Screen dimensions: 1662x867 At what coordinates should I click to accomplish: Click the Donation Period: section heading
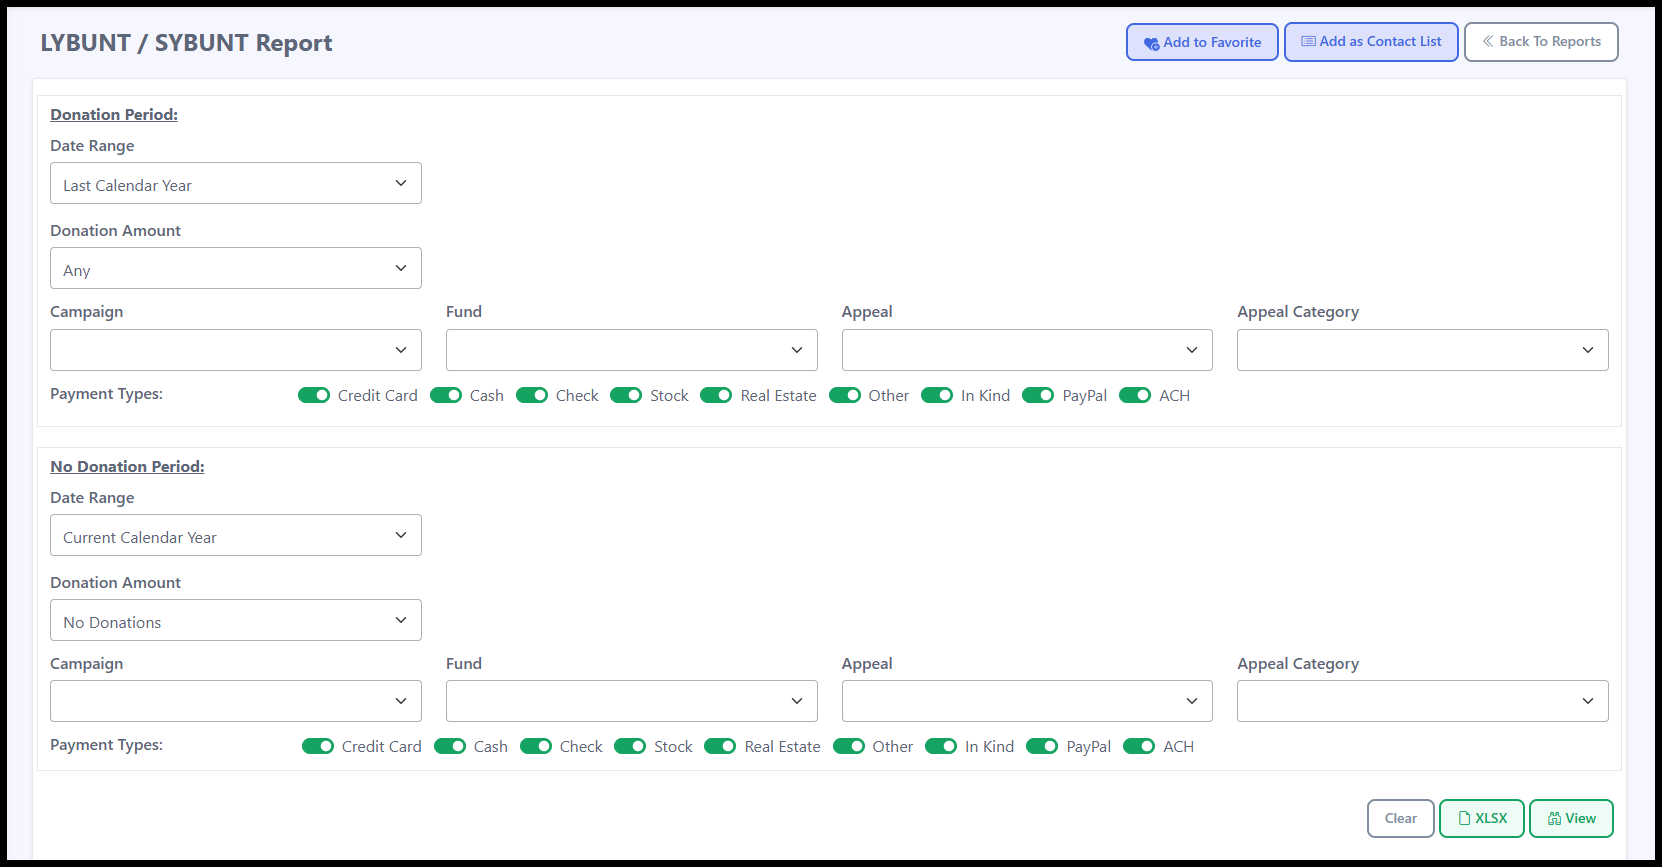(x=114, y=115)
